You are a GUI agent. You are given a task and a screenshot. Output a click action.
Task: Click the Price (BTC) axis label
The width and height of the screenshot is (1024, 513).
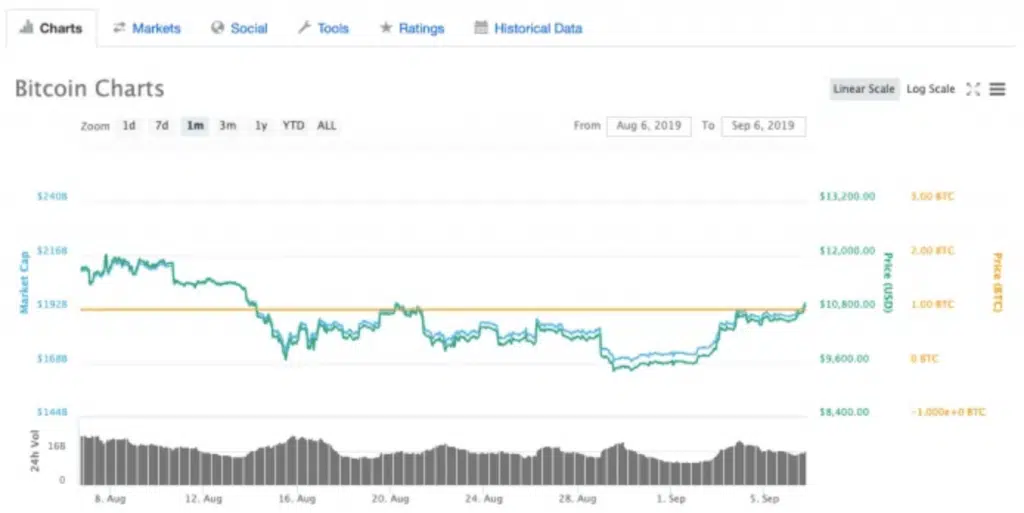pos(997,282)
